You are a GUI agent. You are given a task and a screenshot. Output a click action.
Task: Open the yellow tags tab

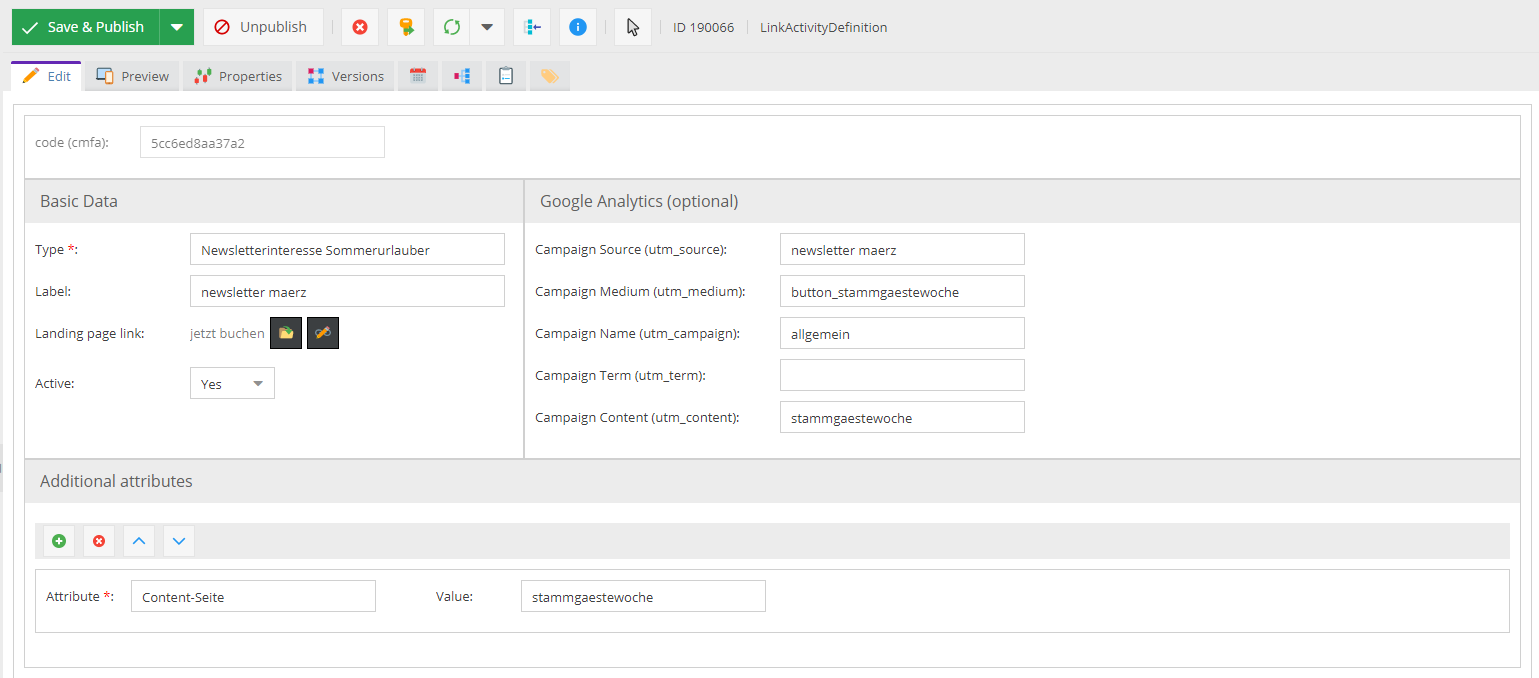pos(549,76)
